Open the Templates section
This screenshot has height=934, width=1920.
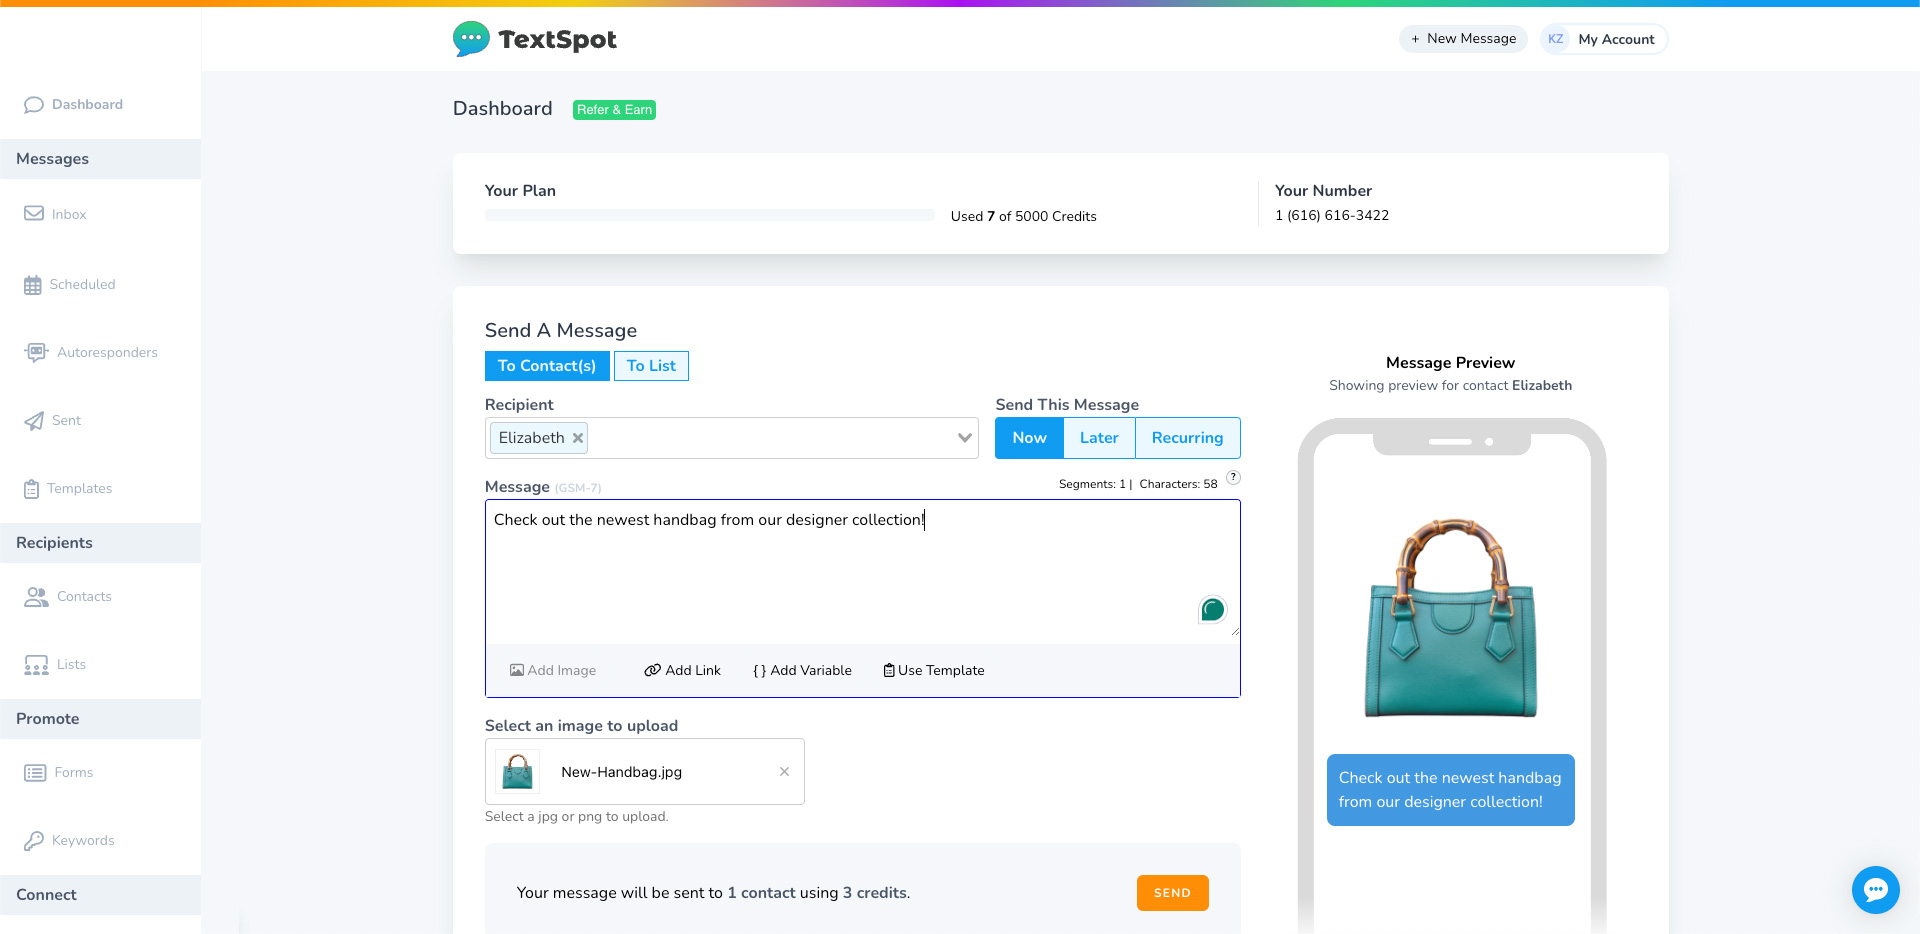click(x=79, y=488)
